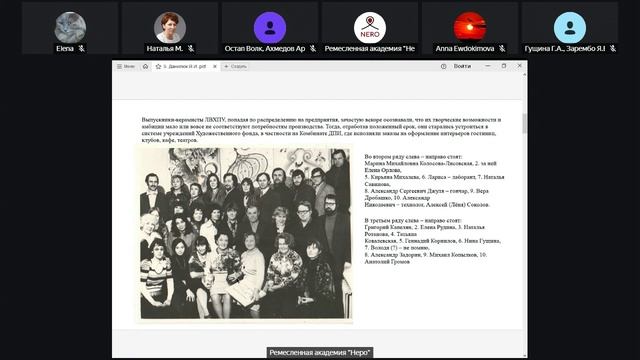Select Остап Волк purple avatar
The width and height of the screenshot is (640, 360).
[270, 27]
